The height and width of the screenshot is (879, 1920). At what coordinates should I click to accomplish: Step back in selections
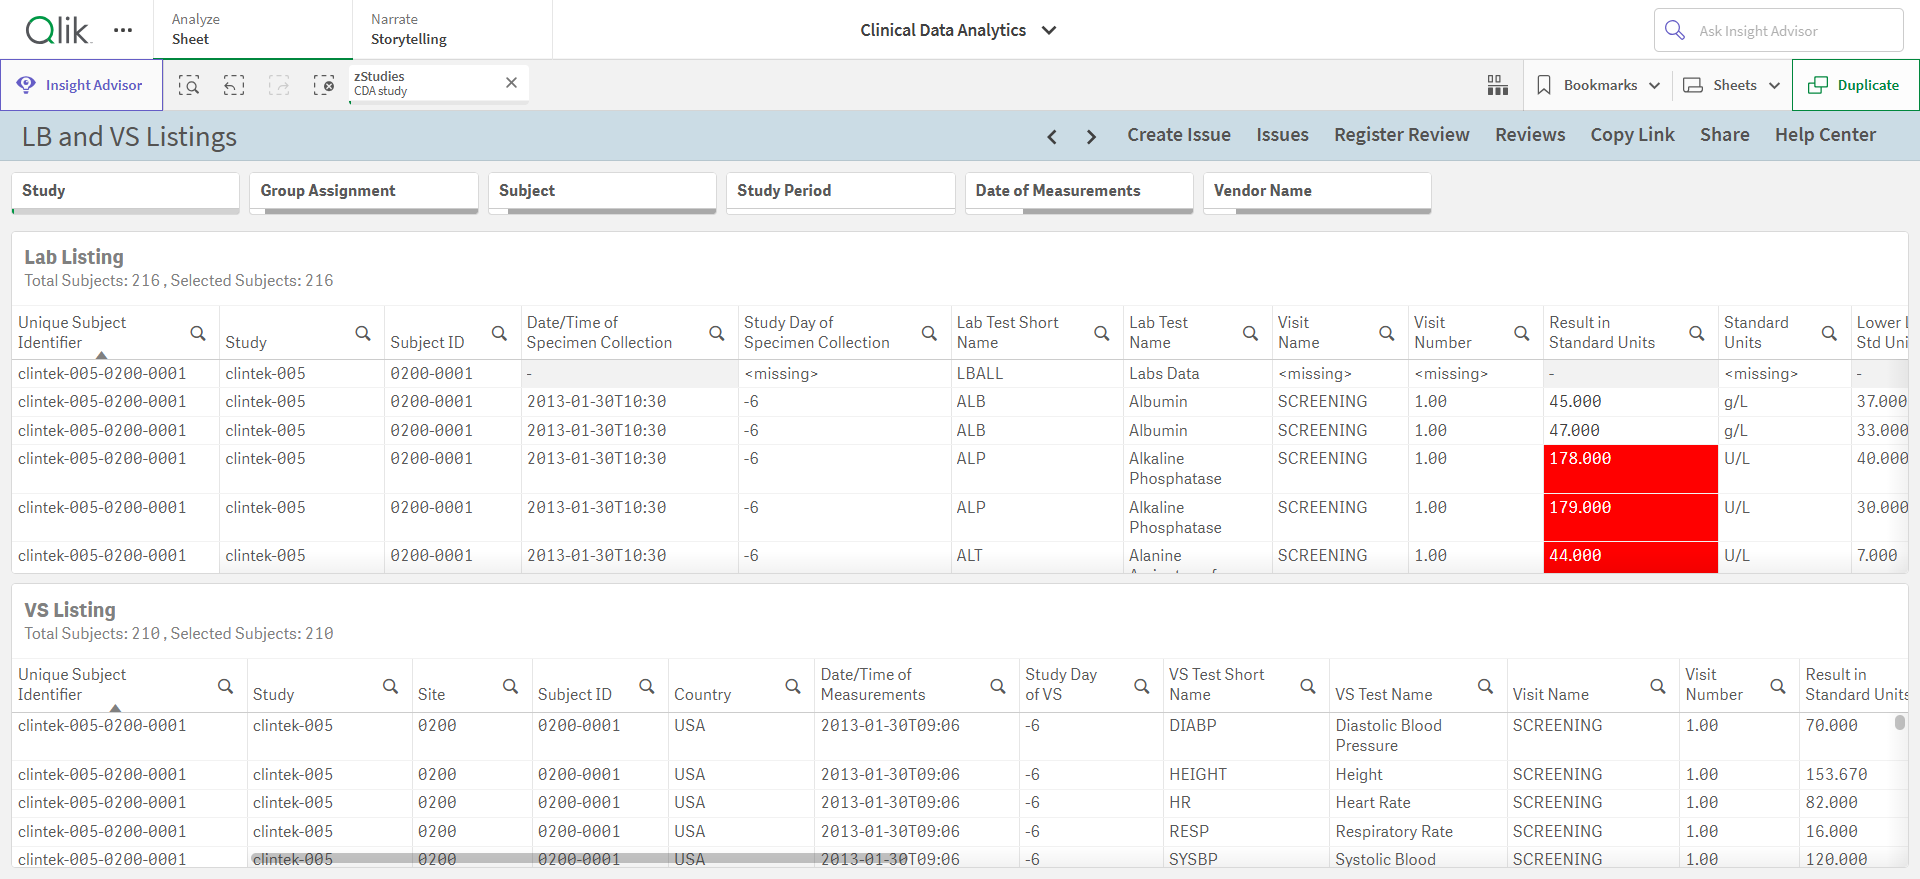pos(234,85)
